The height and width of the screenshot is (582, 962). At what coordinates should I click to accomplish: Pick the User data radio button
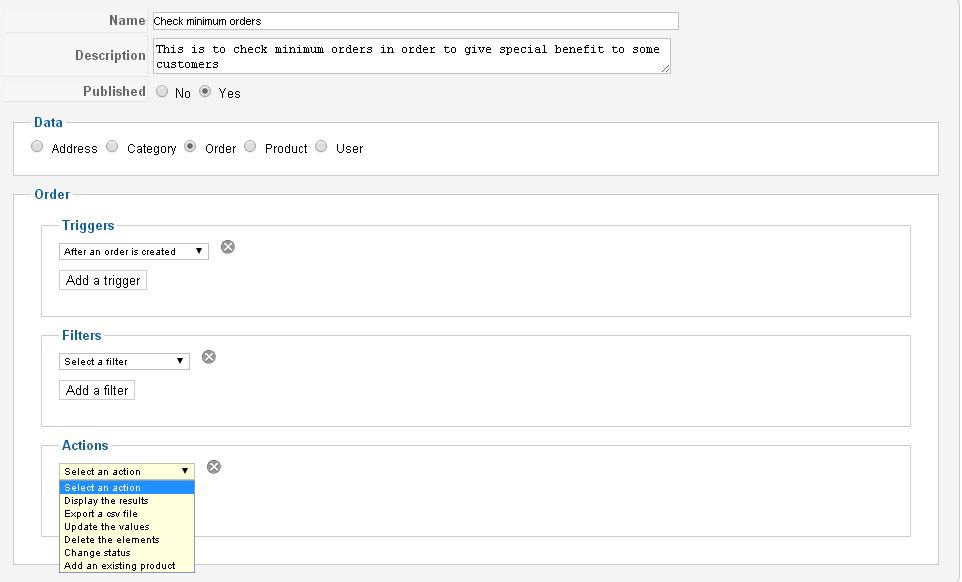(x=321, y=146)
